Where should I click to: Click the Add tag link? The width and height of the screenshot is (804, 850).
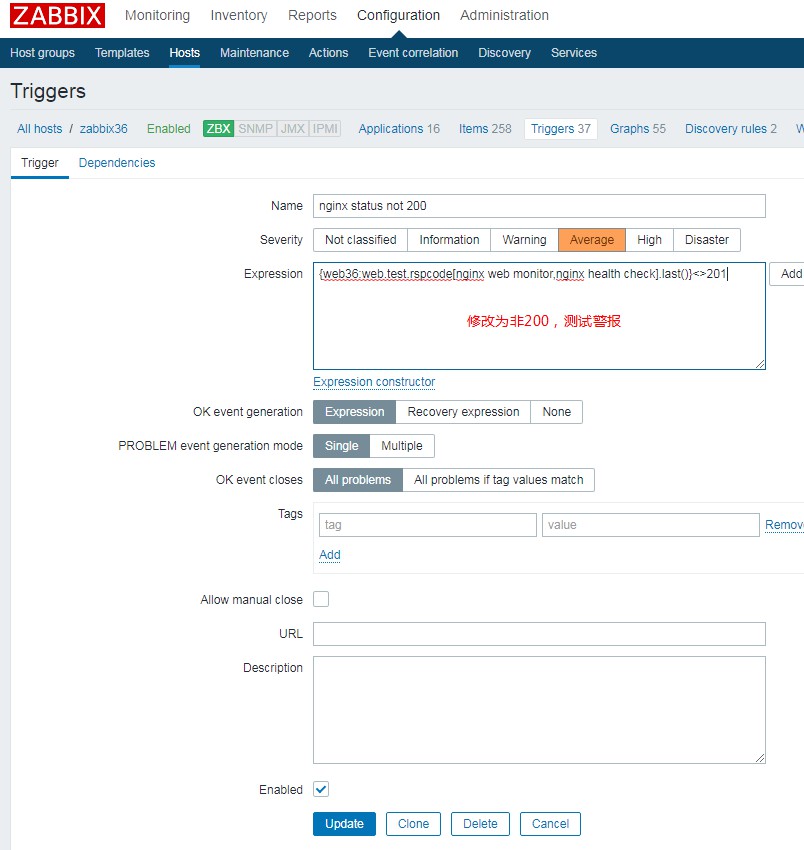(330, 555)
